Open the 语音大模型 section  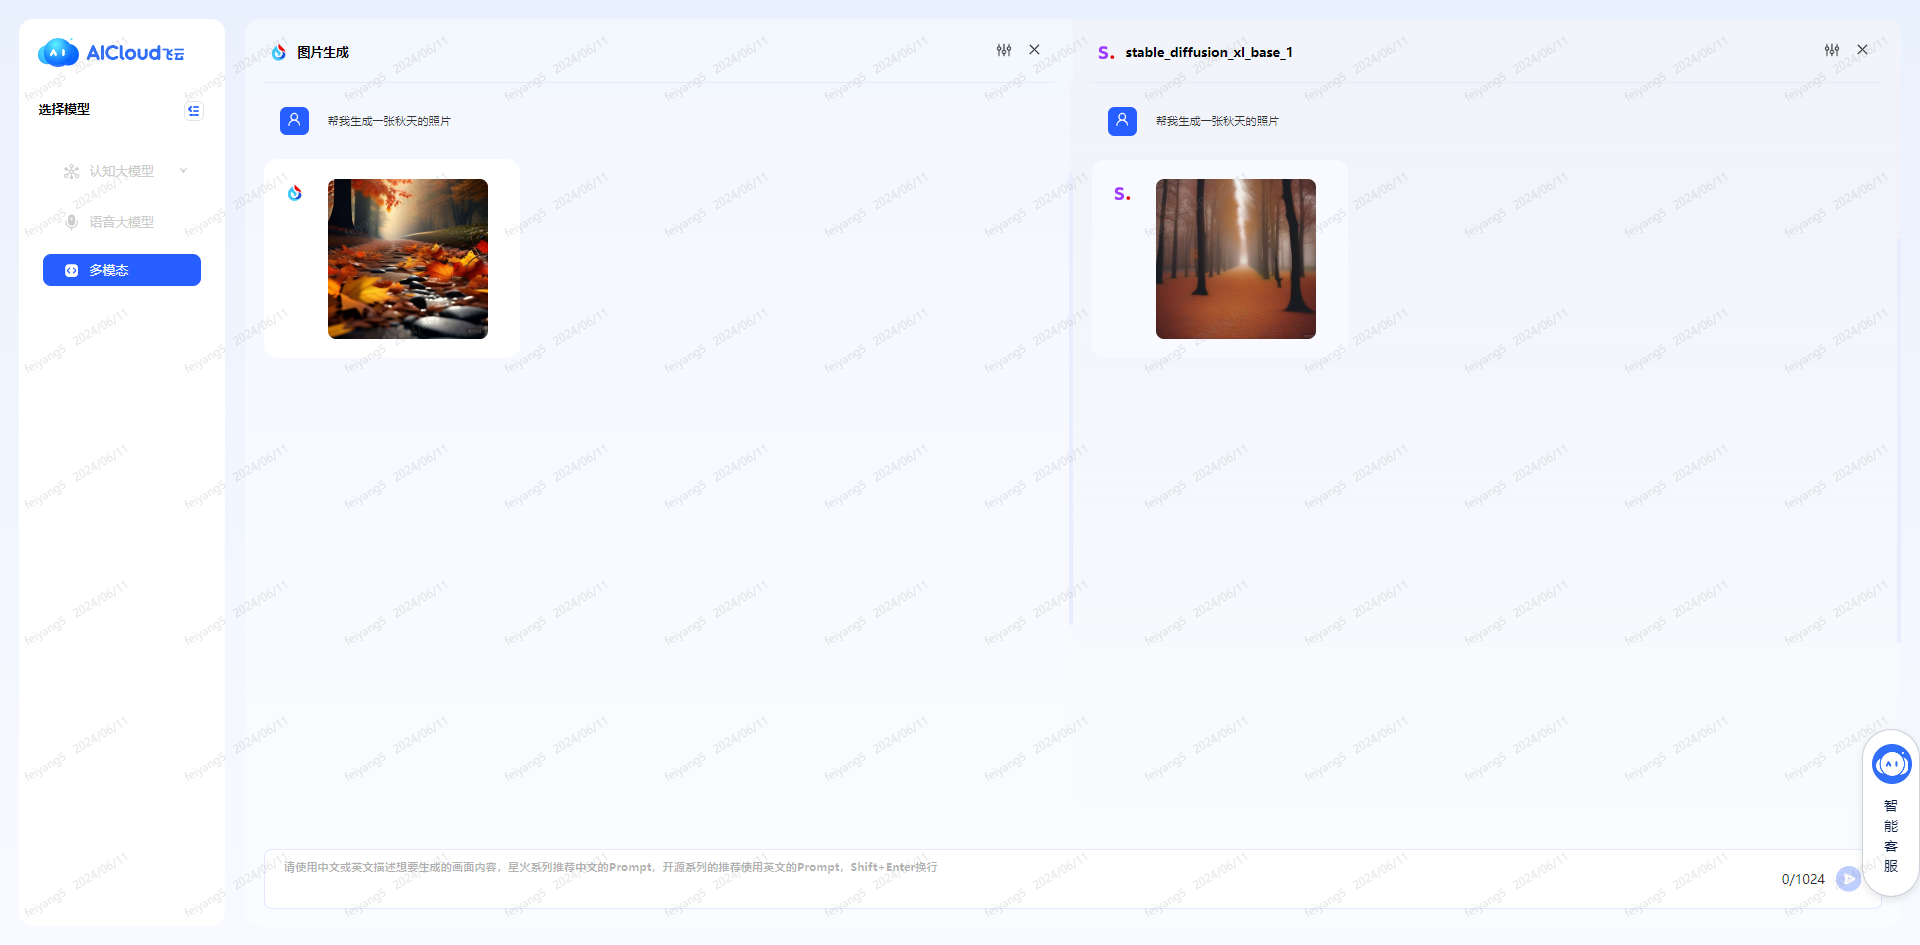(121, 222)
